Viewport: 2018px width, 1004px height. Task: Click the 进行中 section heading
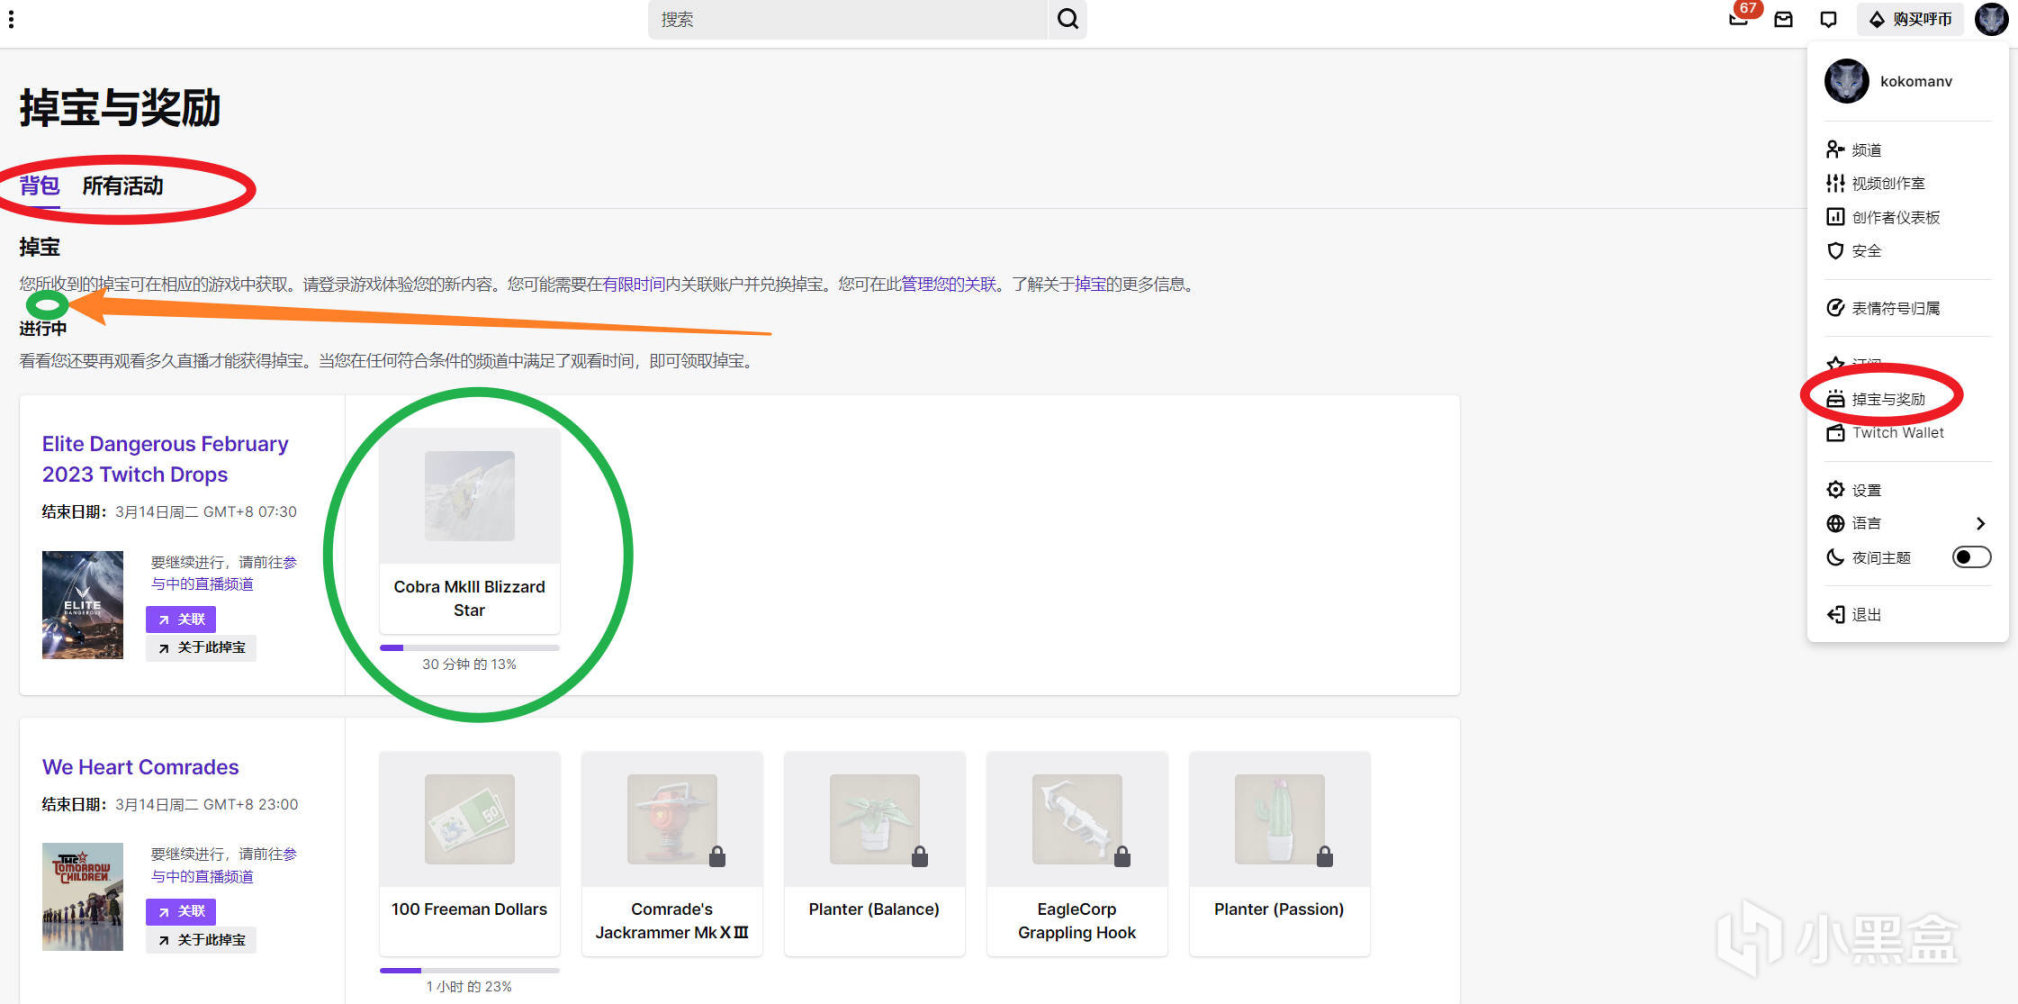click(43, 328)
